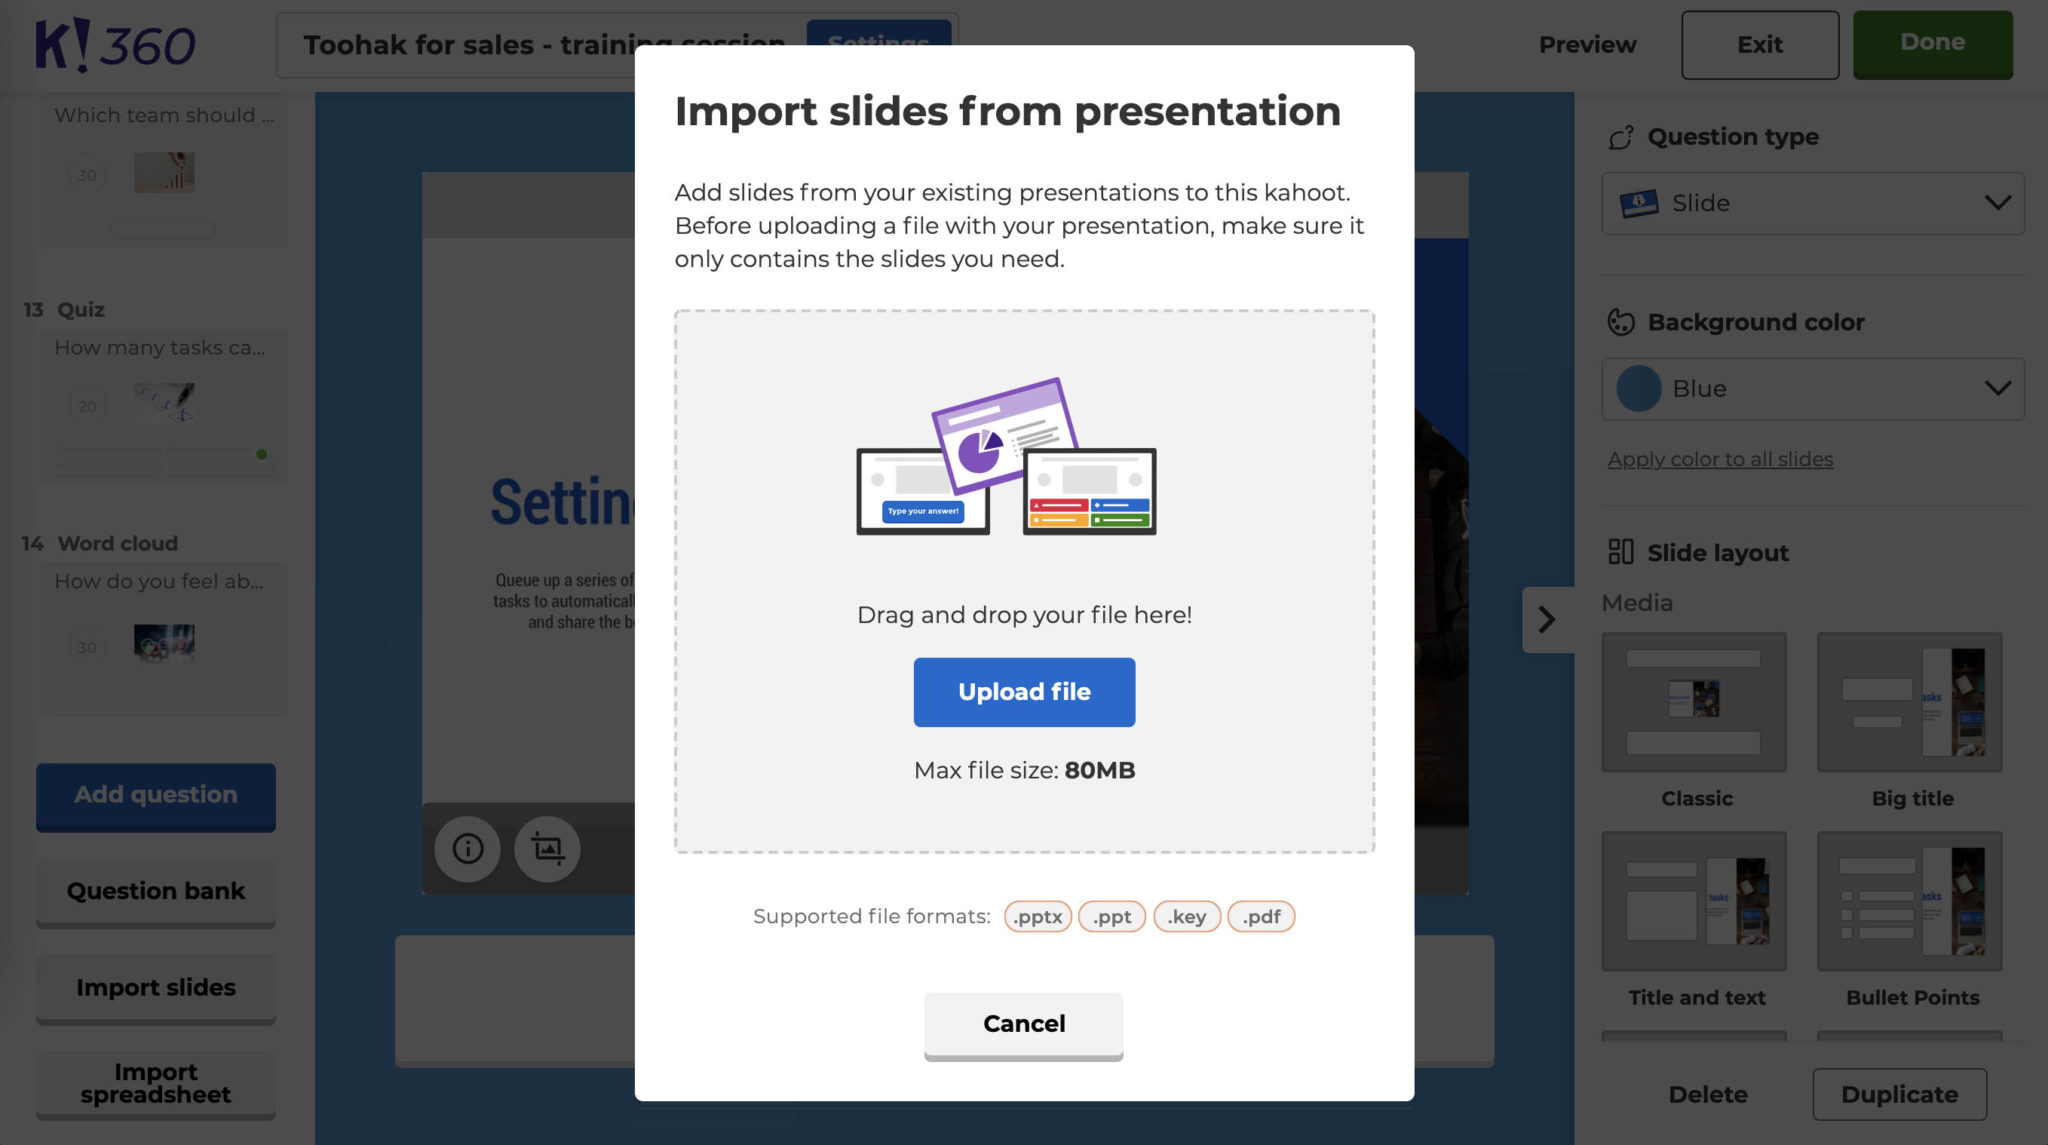Click the Question type speech bubble icon

coord(1621,136)
